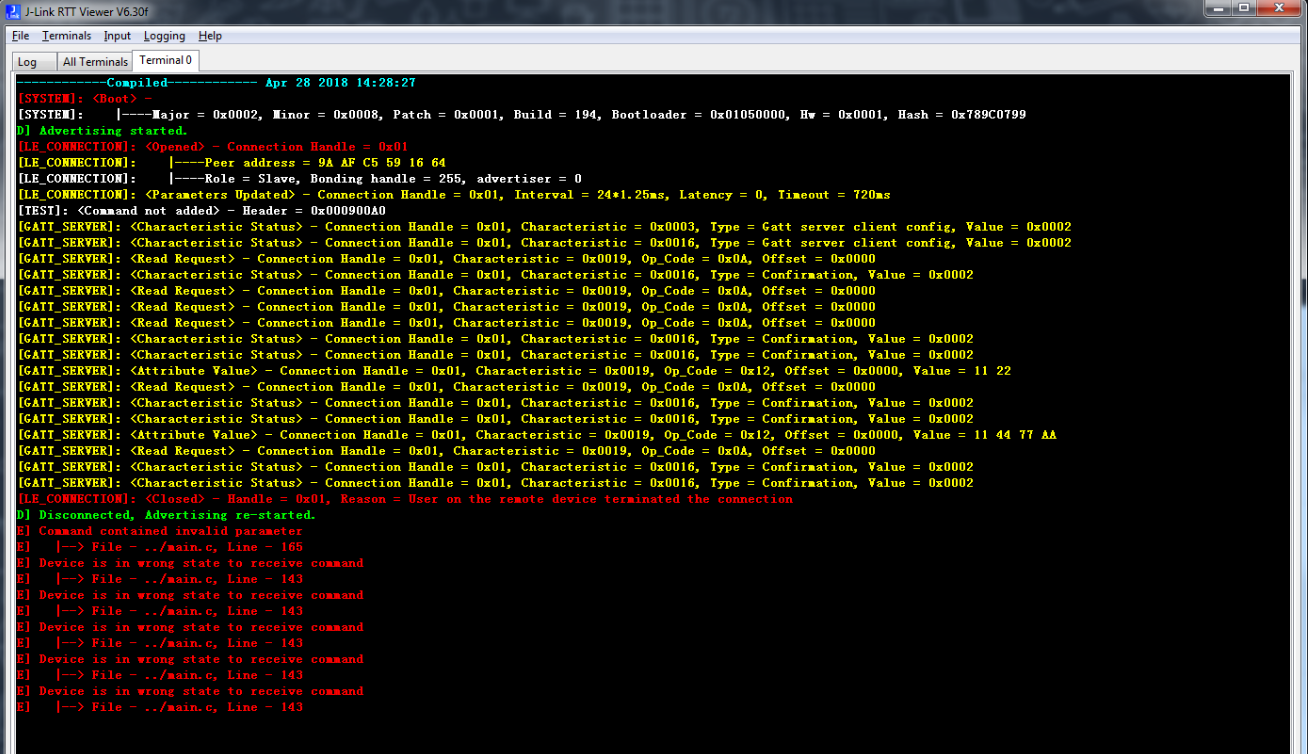1308x754 pixels.
Task: Open the File menu
Action: click(x=20, y=36)
